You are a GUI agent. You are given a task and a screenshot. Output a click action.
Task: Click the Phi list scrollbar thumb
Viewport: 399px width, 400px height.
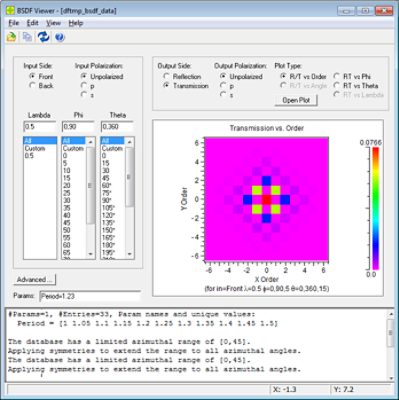91,185
